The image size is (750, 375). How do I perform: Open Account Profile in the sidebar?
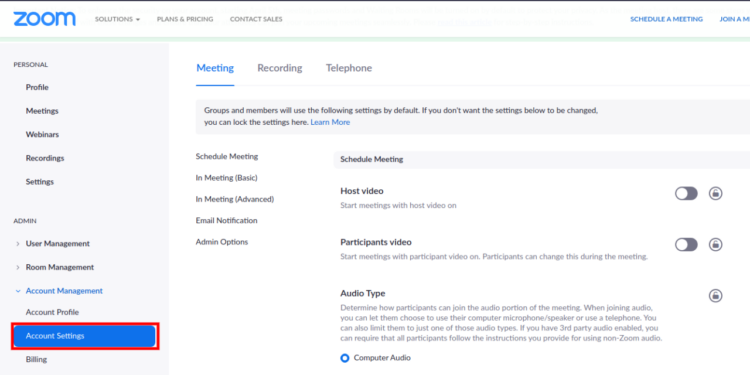coord(52,312)
